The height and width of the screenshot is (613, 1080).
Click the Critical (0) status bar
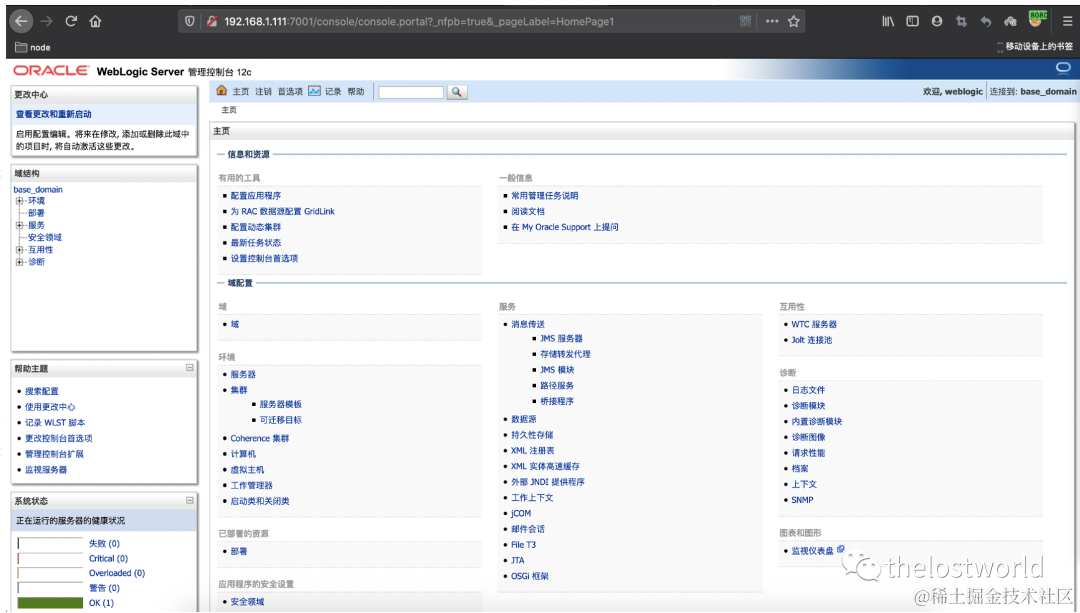tap(50, 559)
